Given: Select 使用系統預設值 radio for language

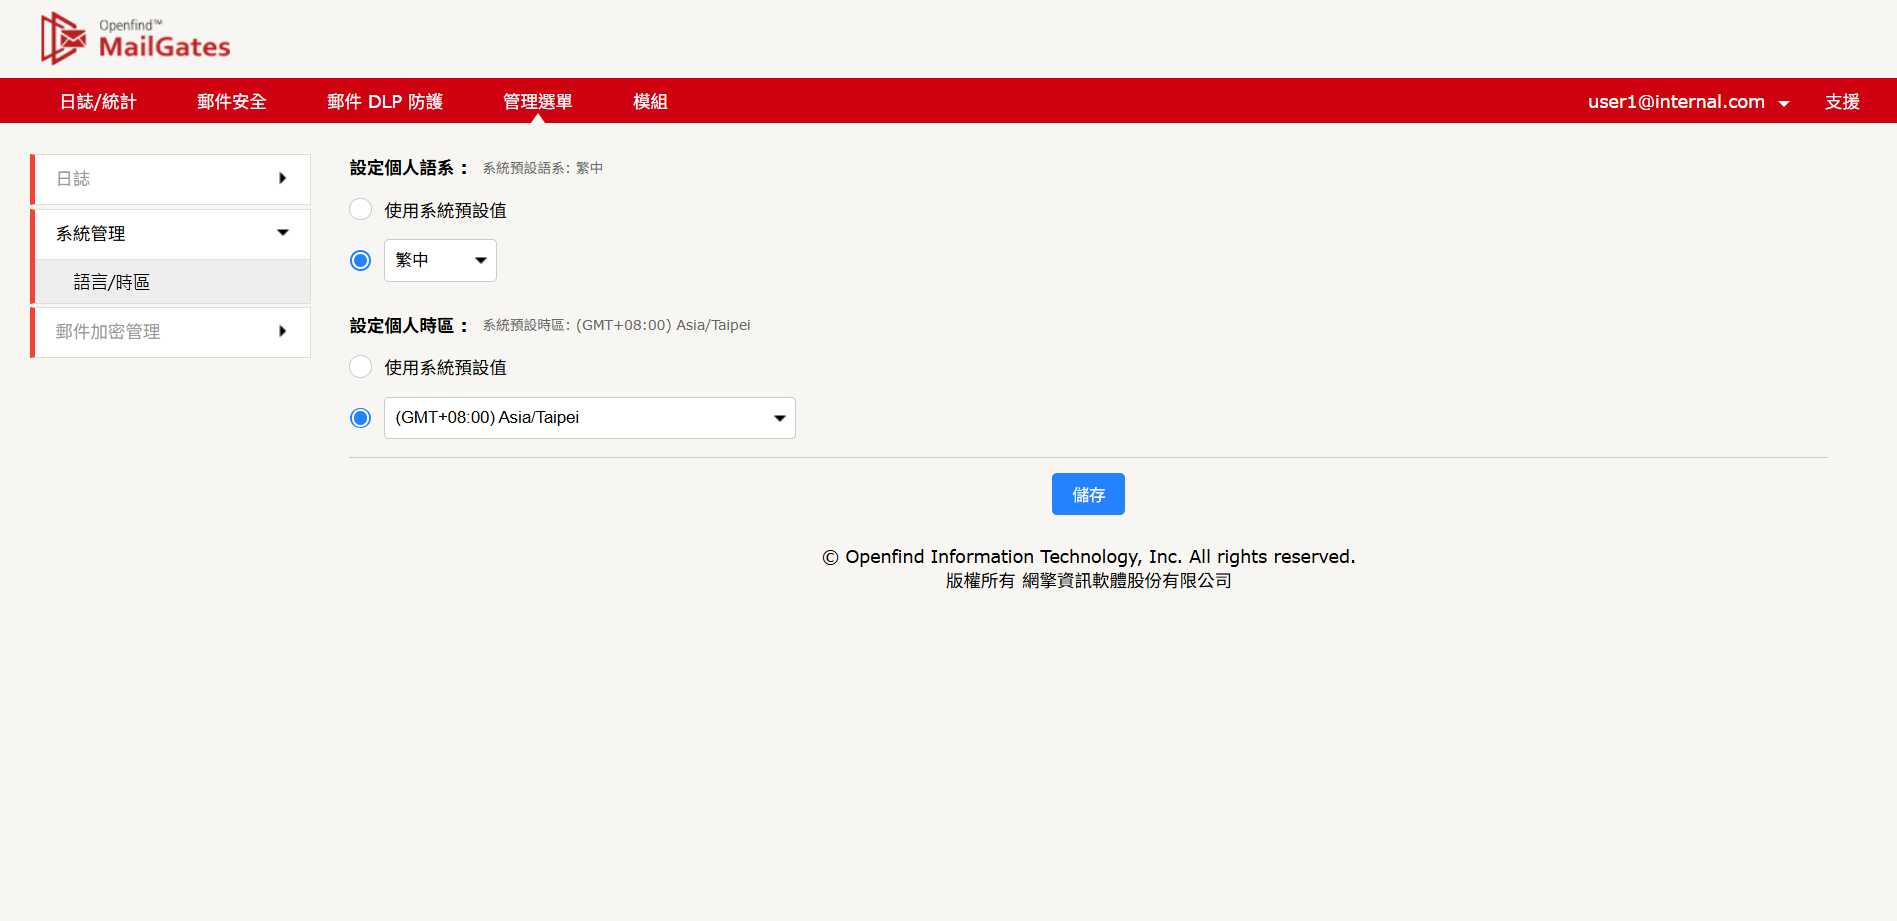Looking at the screenshot, I should point(361,209).
